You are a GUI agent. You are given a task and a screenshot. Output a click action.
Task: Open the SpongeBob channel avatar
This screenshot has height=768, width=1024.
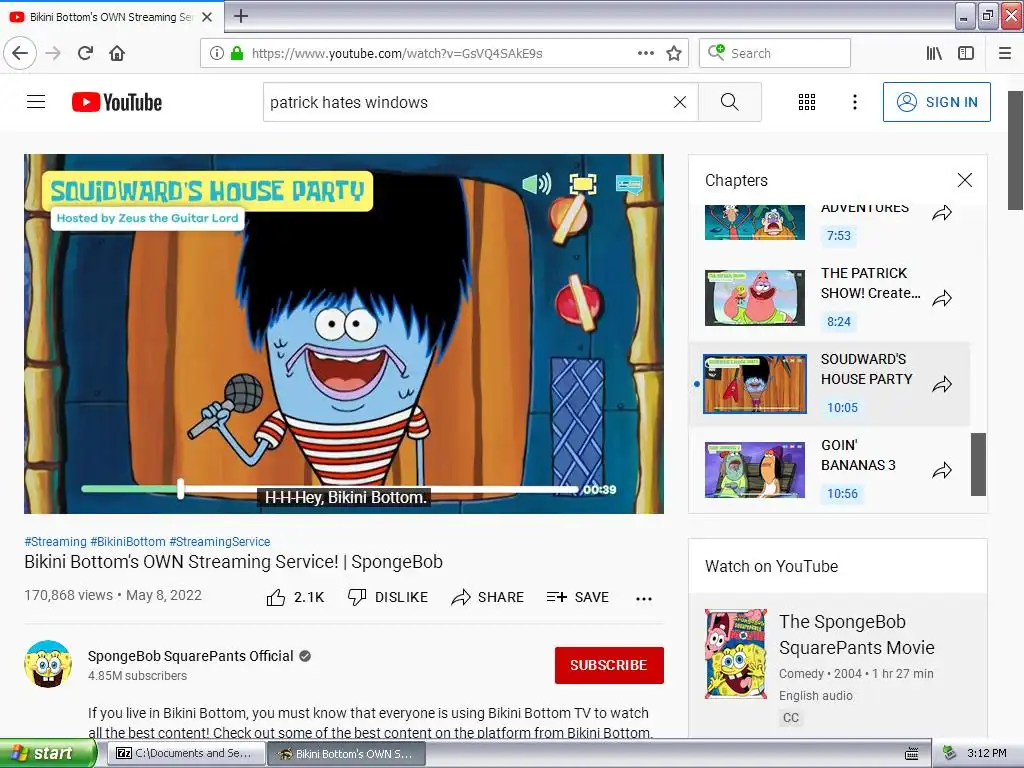48,664
